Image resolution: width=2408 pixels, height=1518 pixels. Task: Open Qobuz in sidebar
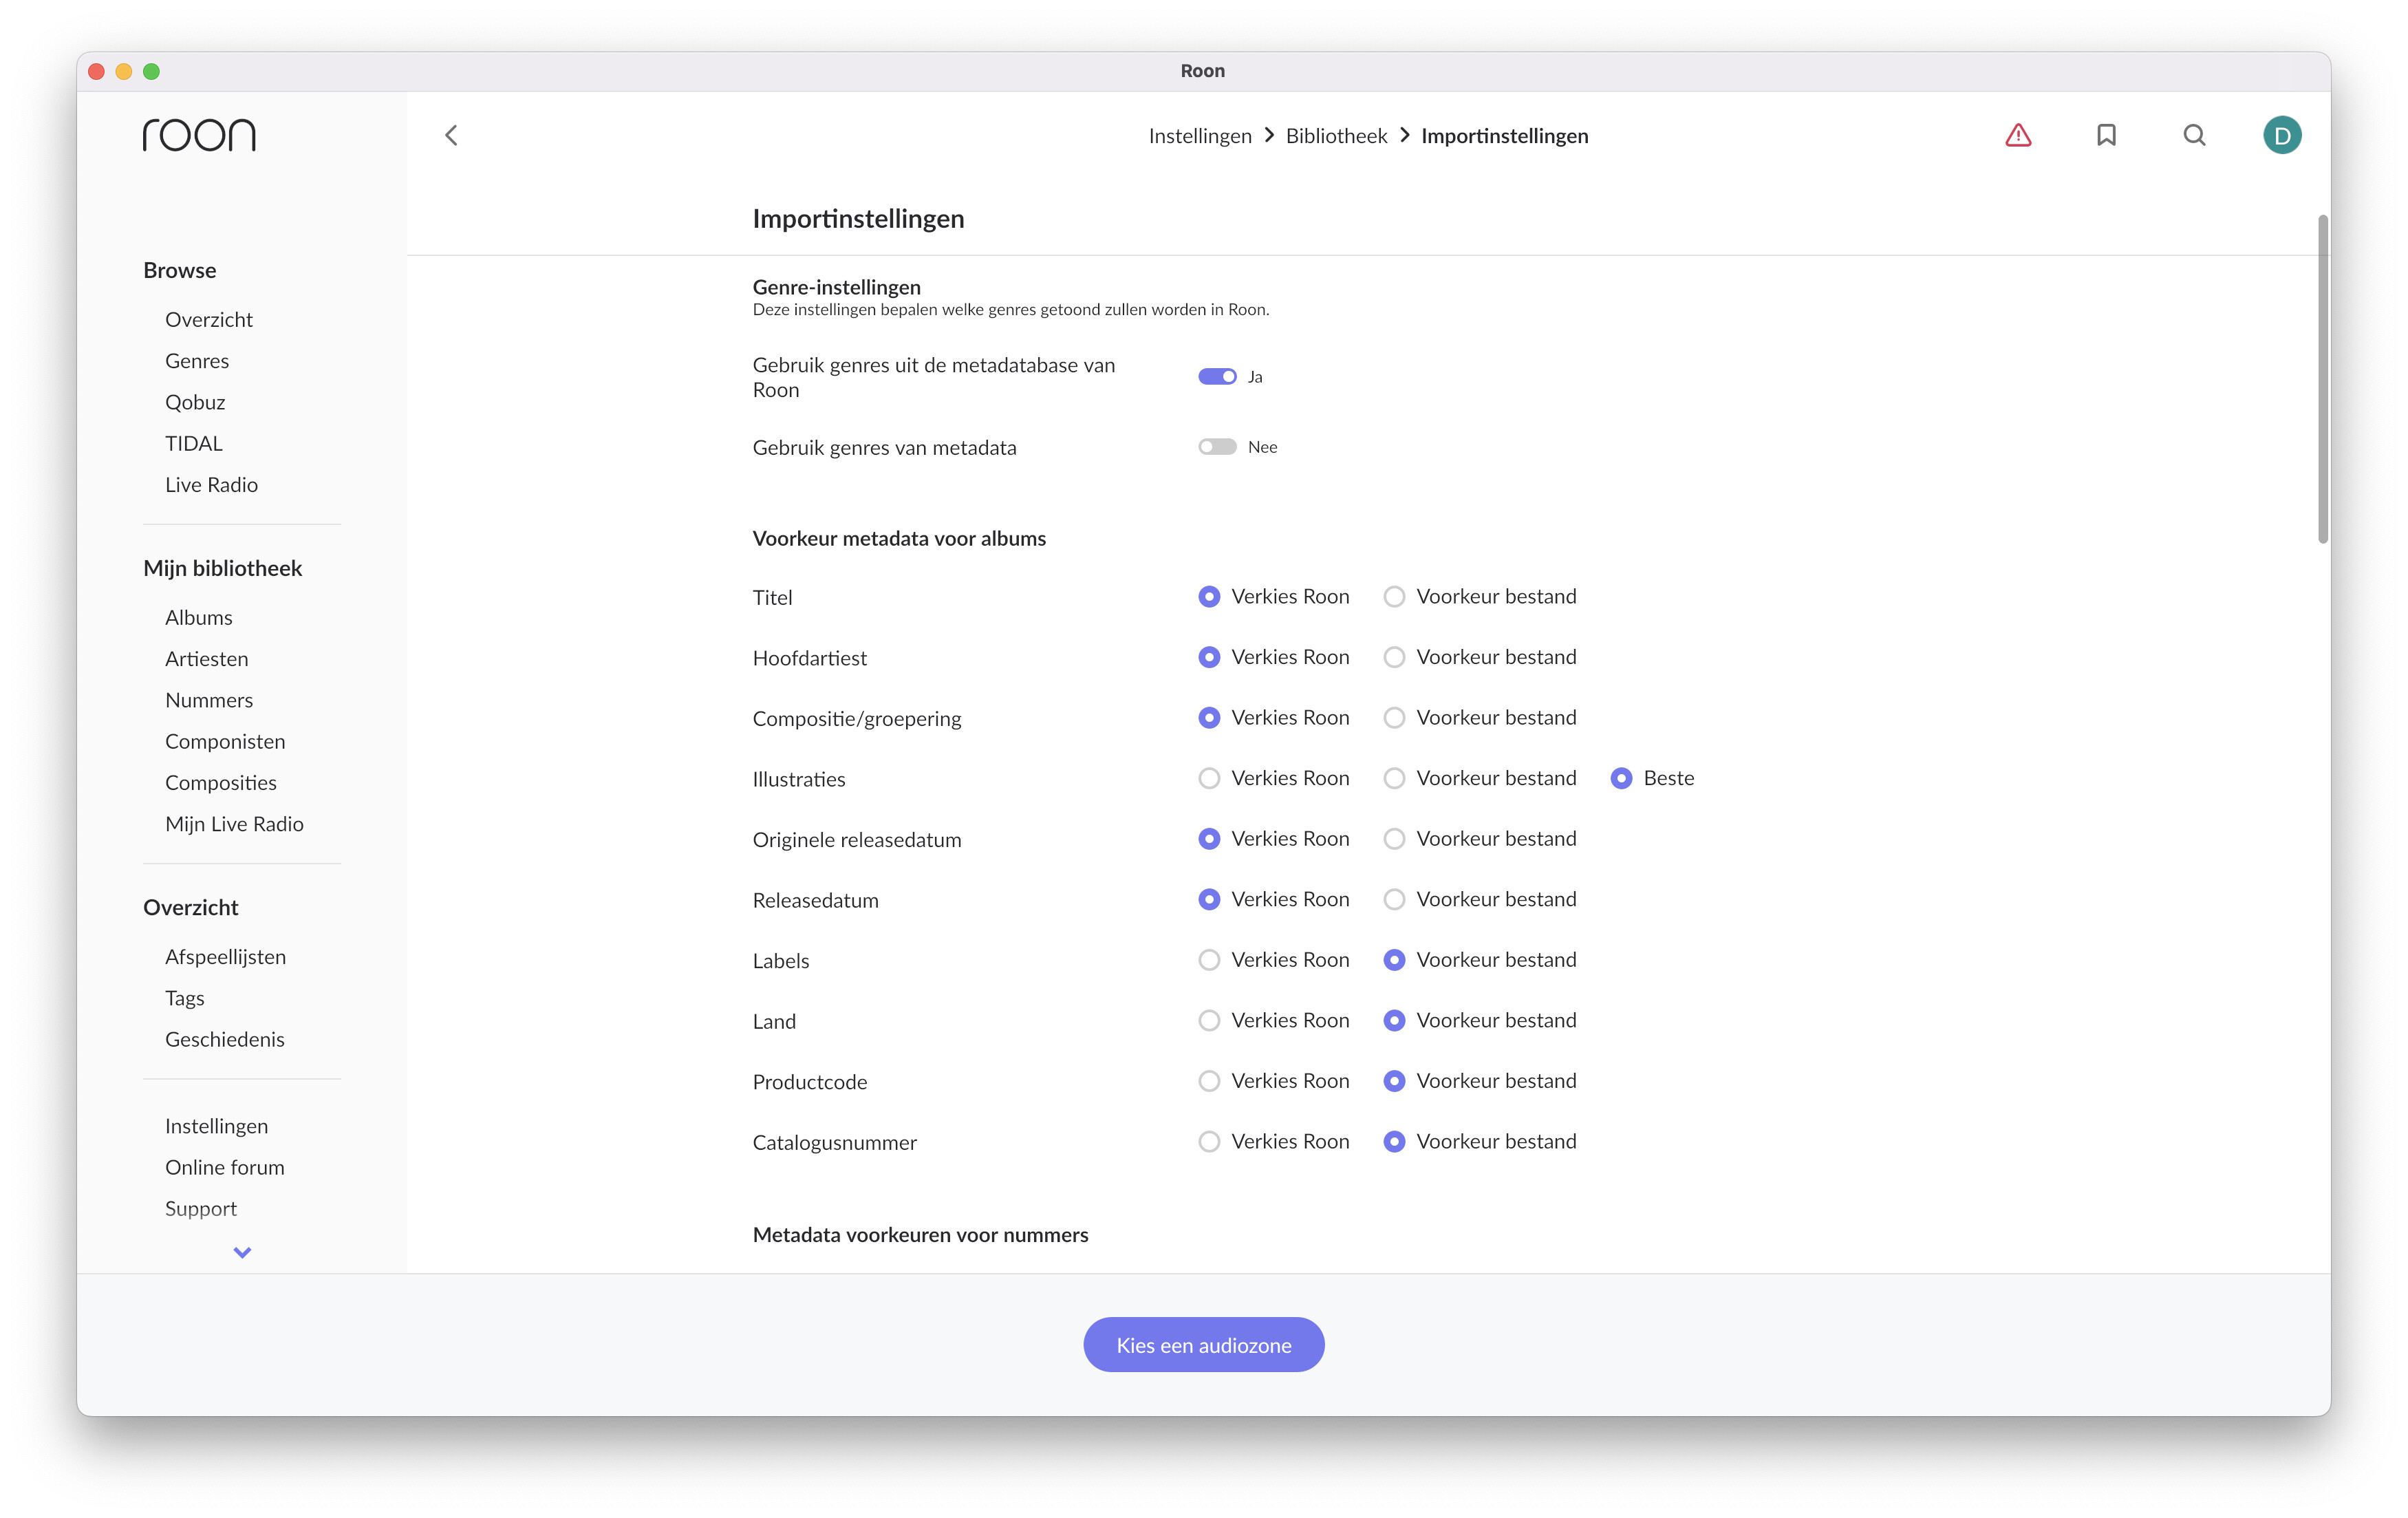[x=195, y=402]
